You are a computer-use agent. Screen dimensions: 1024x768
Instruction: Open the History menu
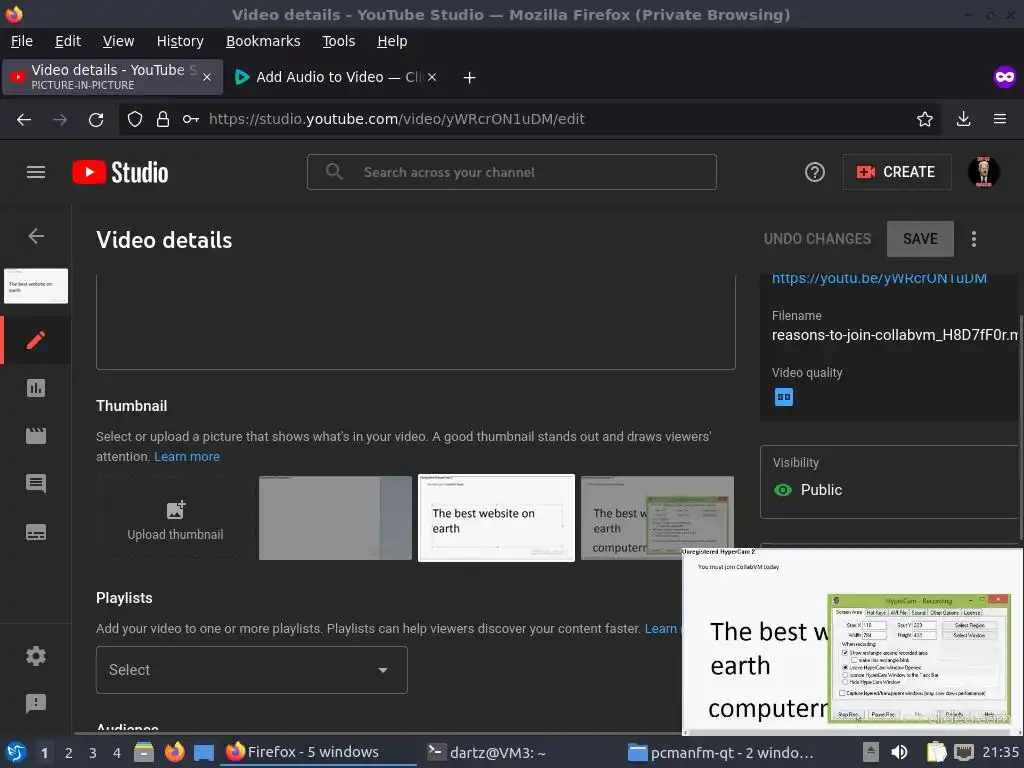(180, 41)
